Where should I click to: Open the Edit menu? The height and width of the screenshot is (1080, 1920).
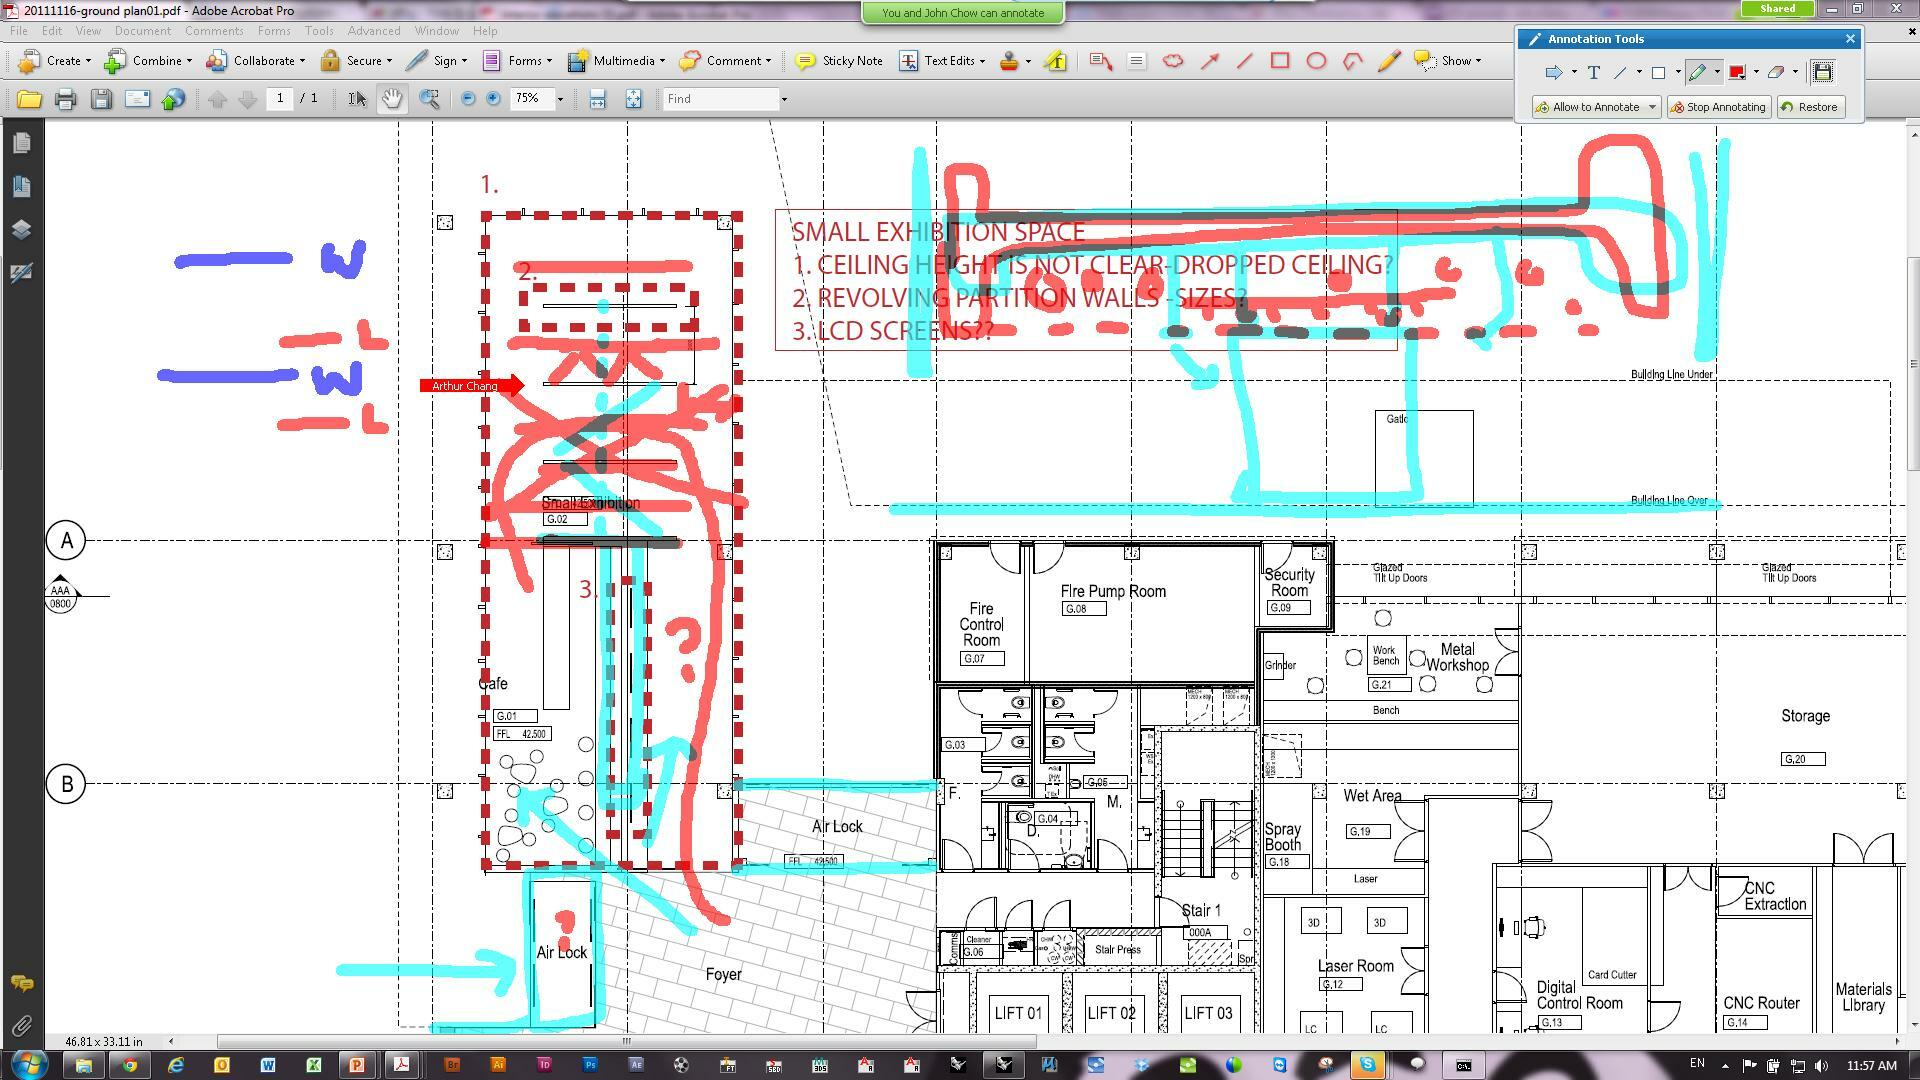[x=52, y=31]
